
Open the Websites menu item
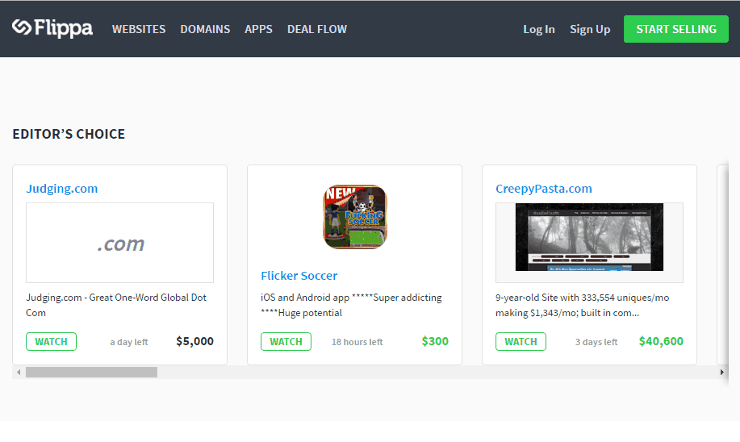(139, 29)
